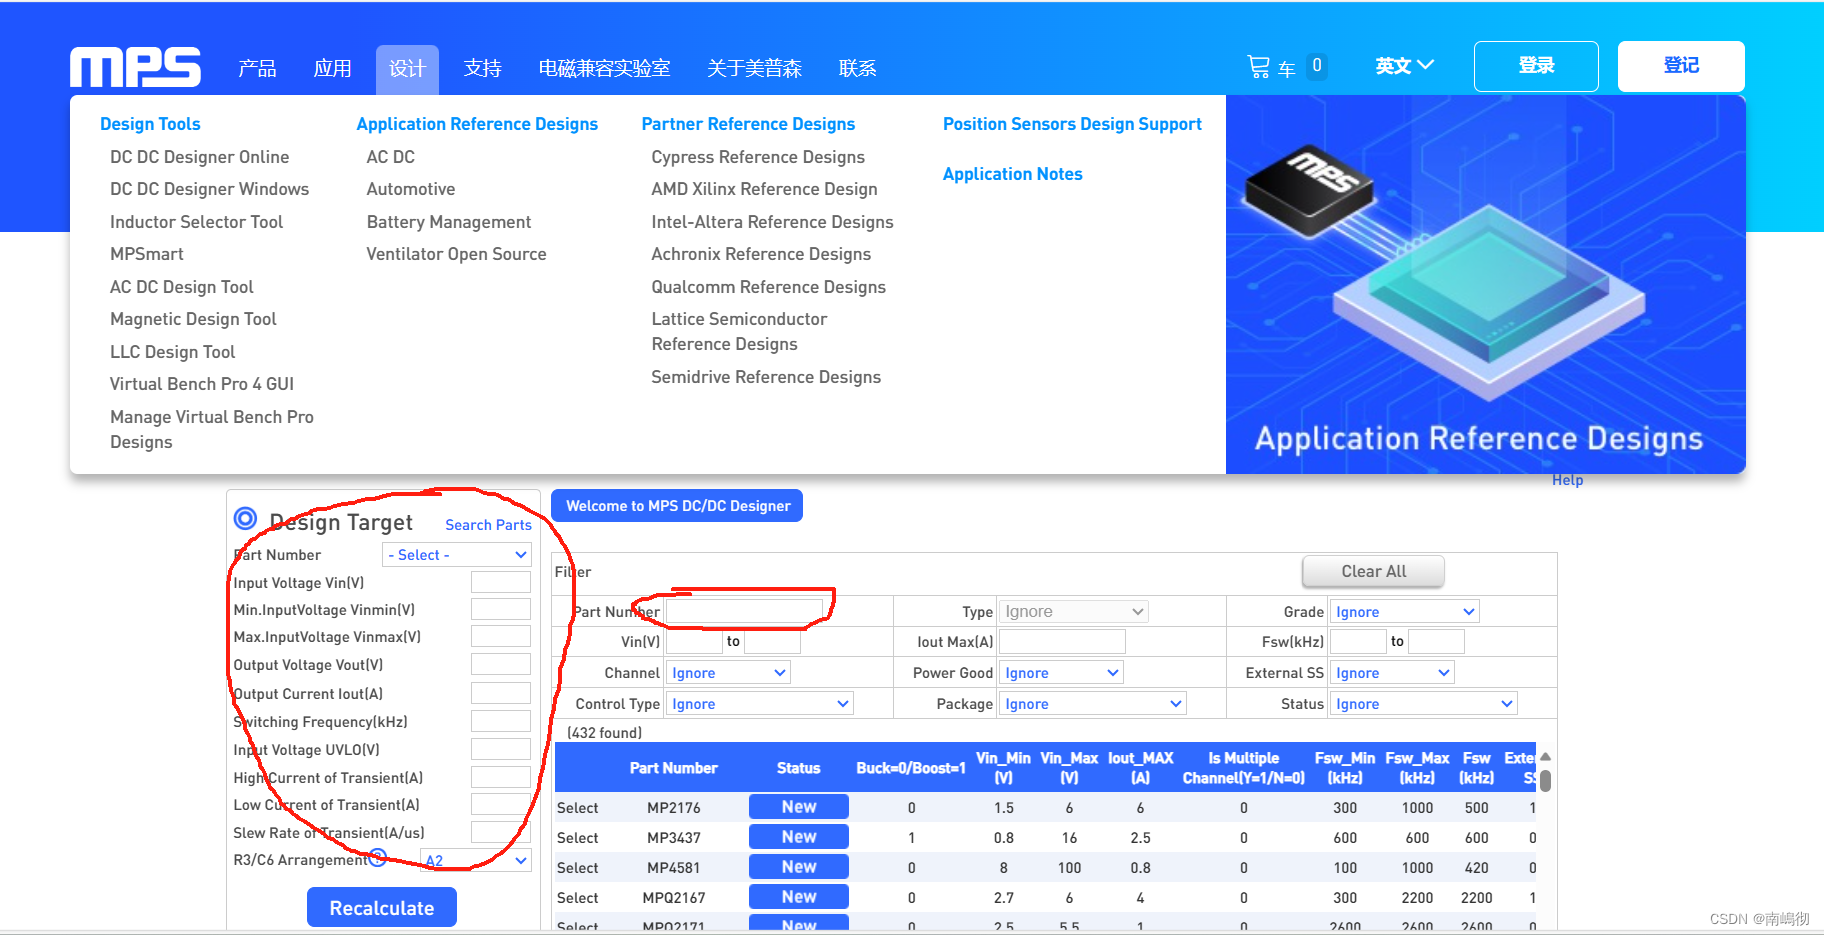Open the 联系 menu
This screenshot has height=935, width=1824.
(857, 68)
